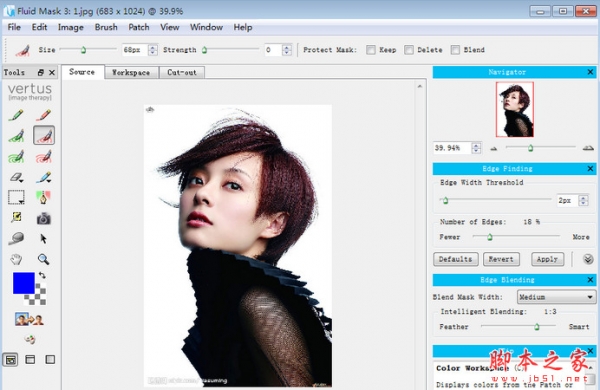Viewport: 600px width, 390px height.
Task: Select the middle screen layout mode icon
Action: coord(30,359)
